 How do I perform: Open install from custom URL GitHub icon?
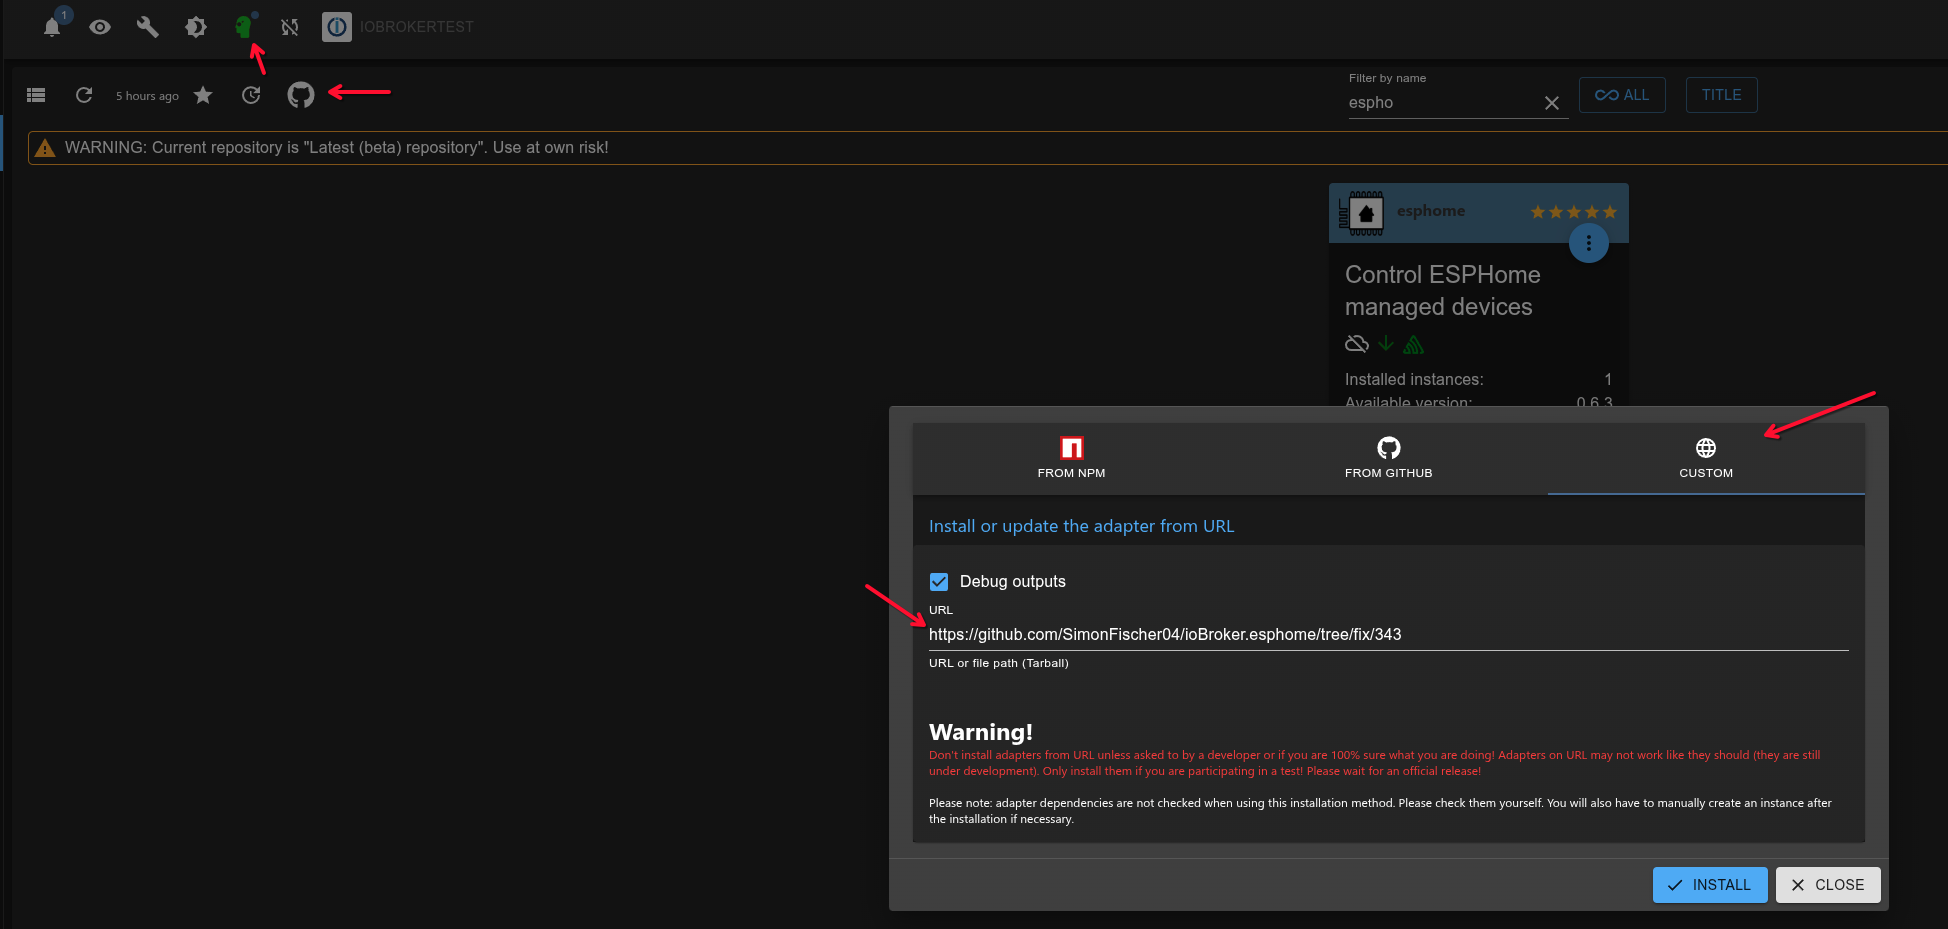pyautogui.click(x=301, y=95)
